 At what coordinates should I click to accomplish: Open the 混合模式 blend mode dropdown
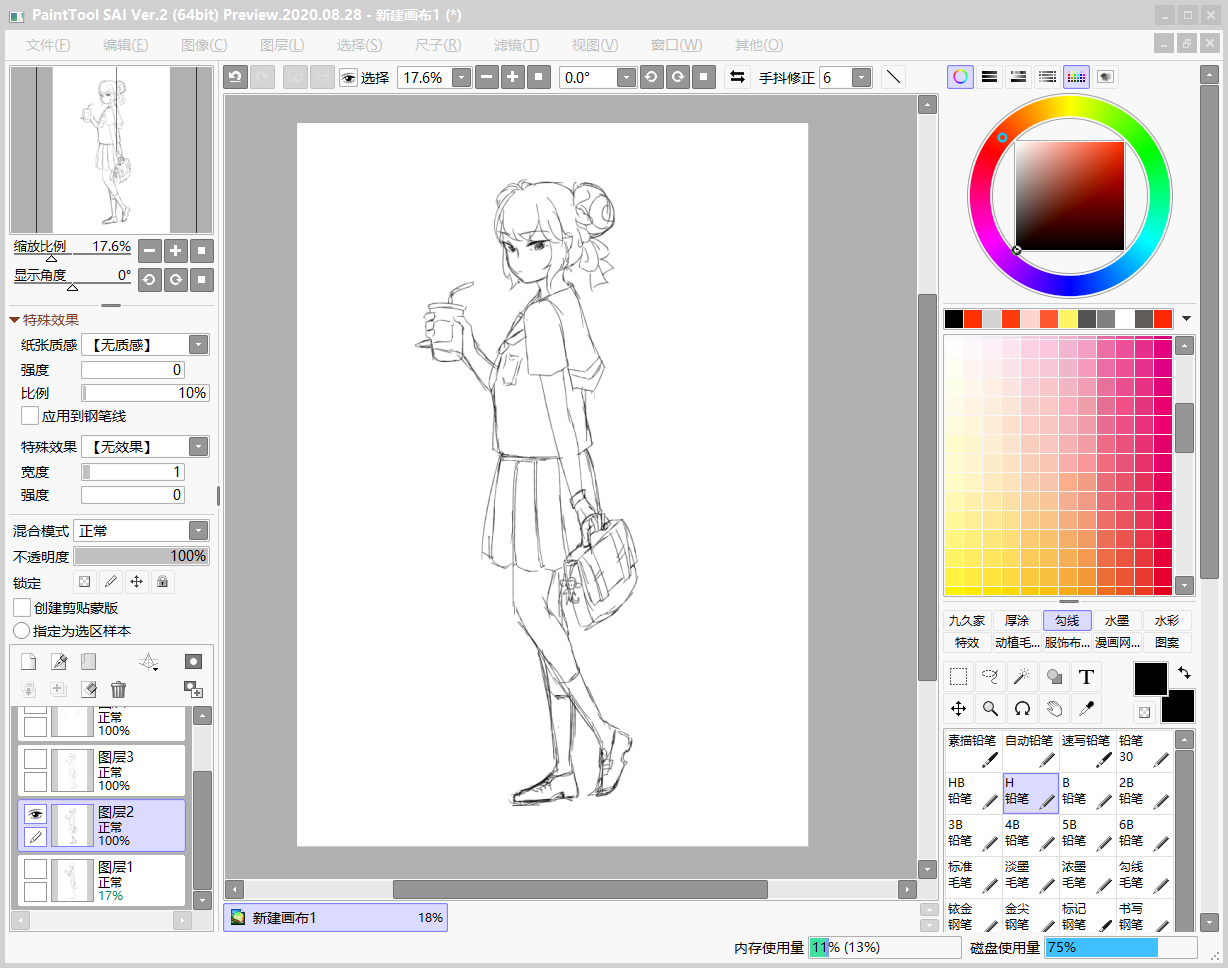tap(199, 531)
